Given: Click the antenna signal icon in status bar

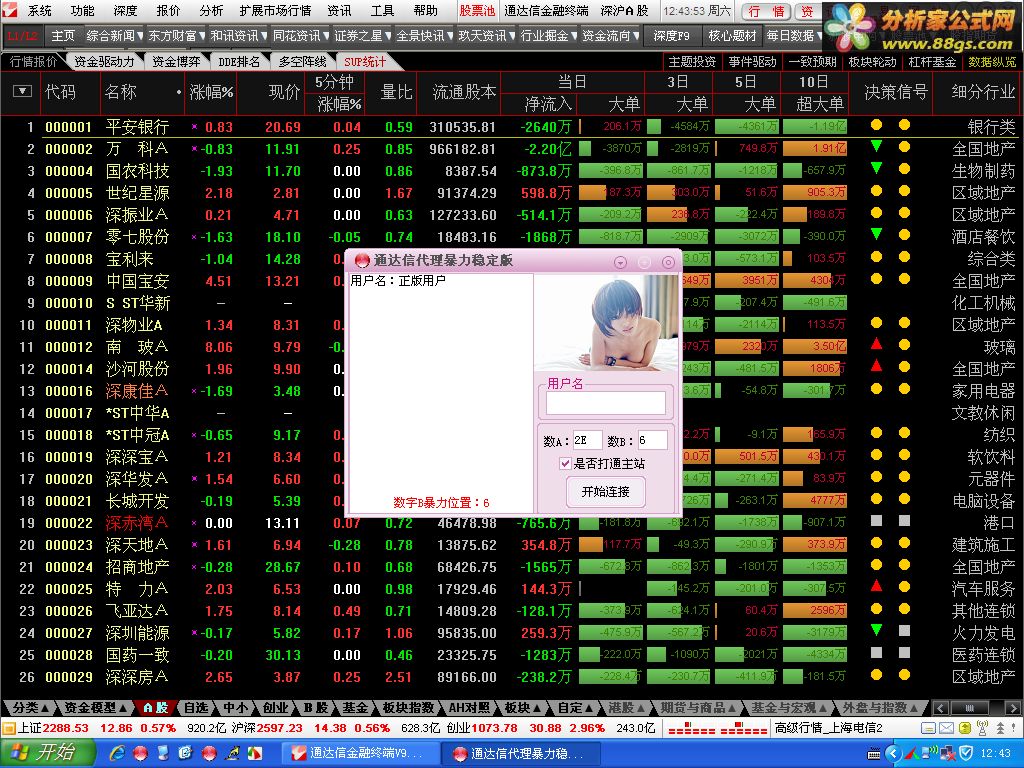Looking at the screenshot, I should [982, 728].
